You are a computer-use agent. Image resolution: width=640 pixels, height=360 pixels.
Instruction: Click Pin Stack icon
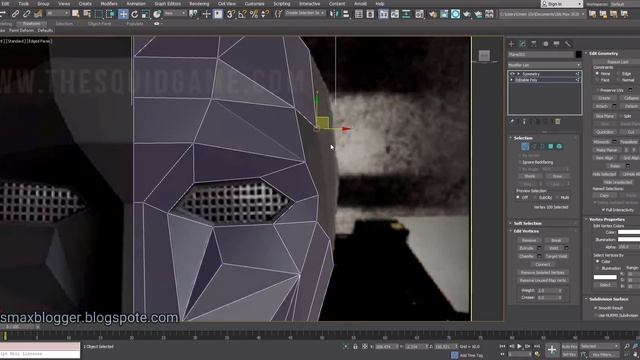[x=511, y=122]
